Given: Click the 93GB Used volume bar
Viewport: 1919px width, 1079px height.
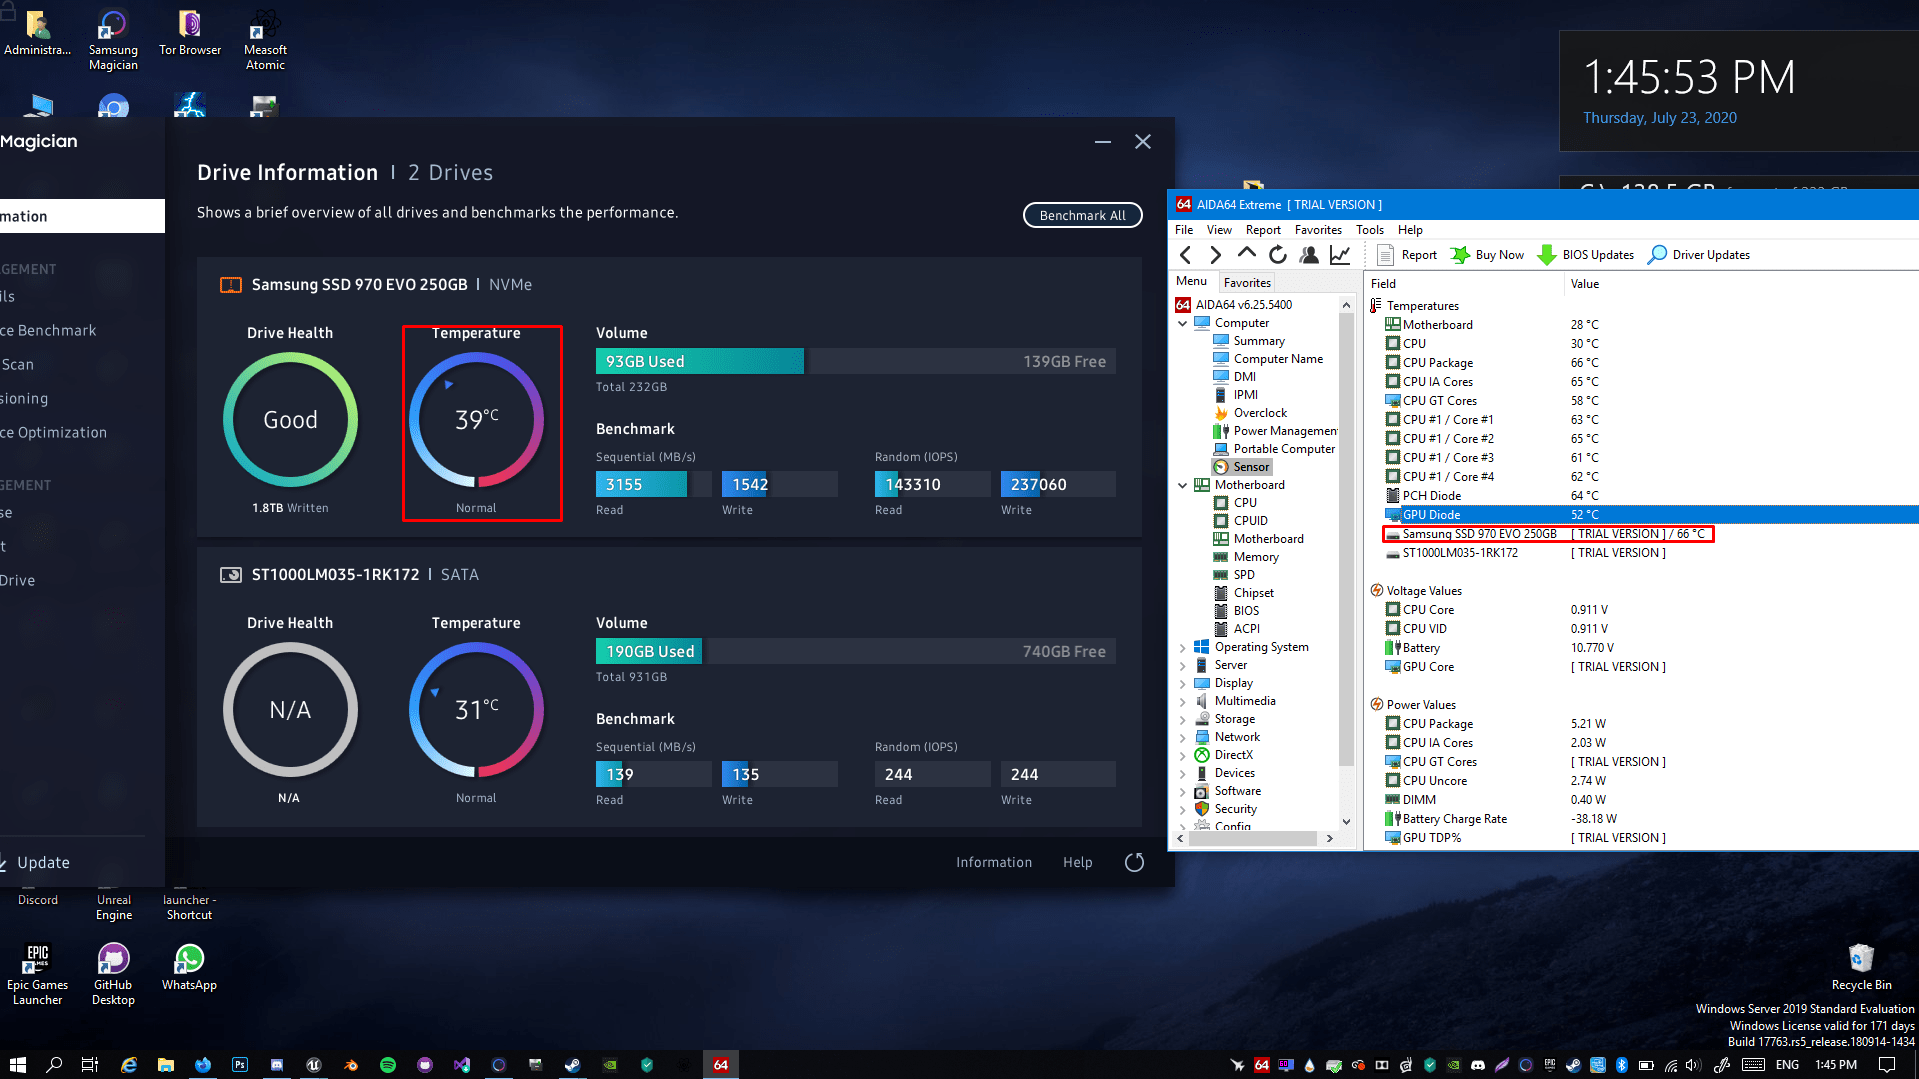Looking at the screenshot, I should (699, 361).
